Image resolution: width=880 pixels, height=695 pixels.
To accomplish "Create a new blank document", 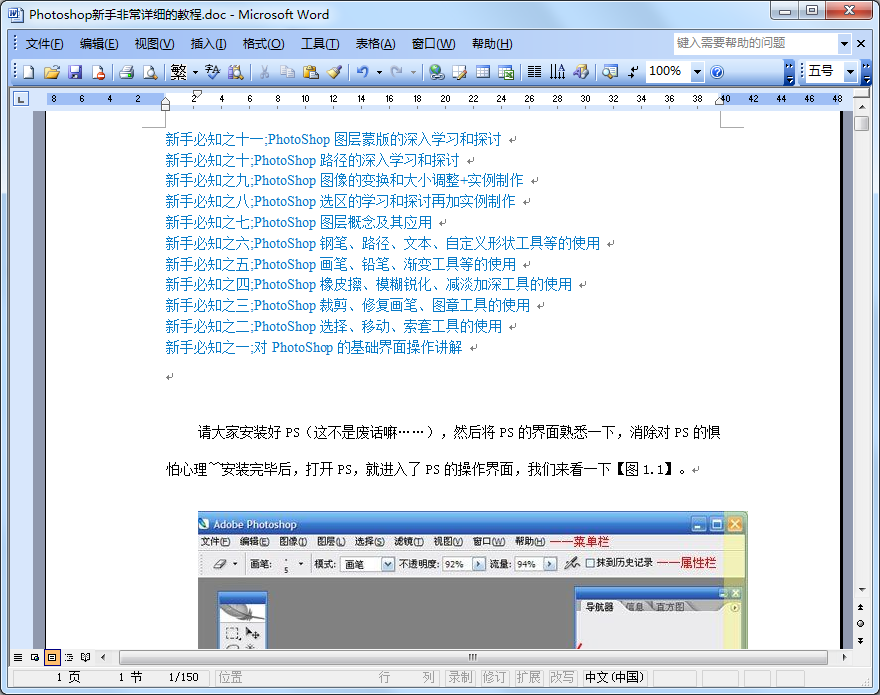I will coord(29,72).
